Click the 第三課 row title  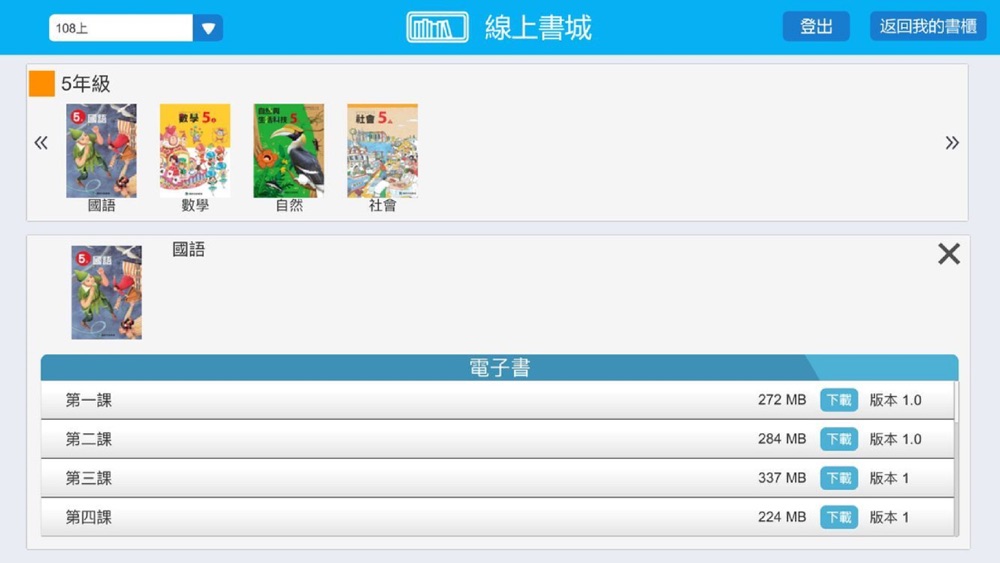pyautogui.click(x=89, y=478)
